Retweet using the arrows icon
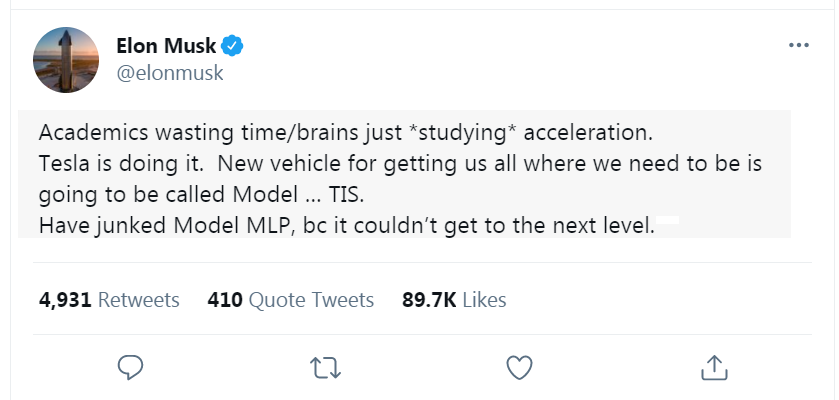The image size is (839, 400). pos(325,367)
